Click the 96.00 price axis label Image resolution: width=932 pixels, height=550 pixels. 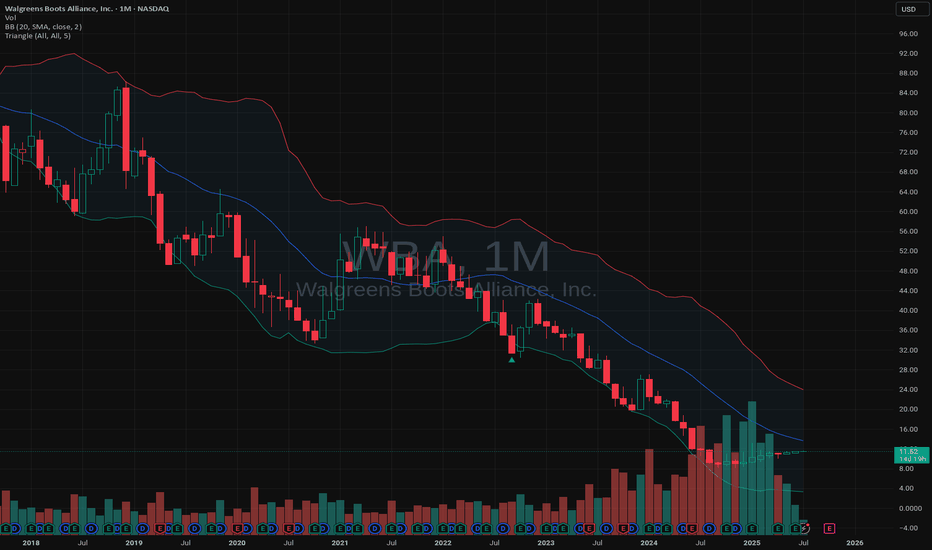click(908, 34)
